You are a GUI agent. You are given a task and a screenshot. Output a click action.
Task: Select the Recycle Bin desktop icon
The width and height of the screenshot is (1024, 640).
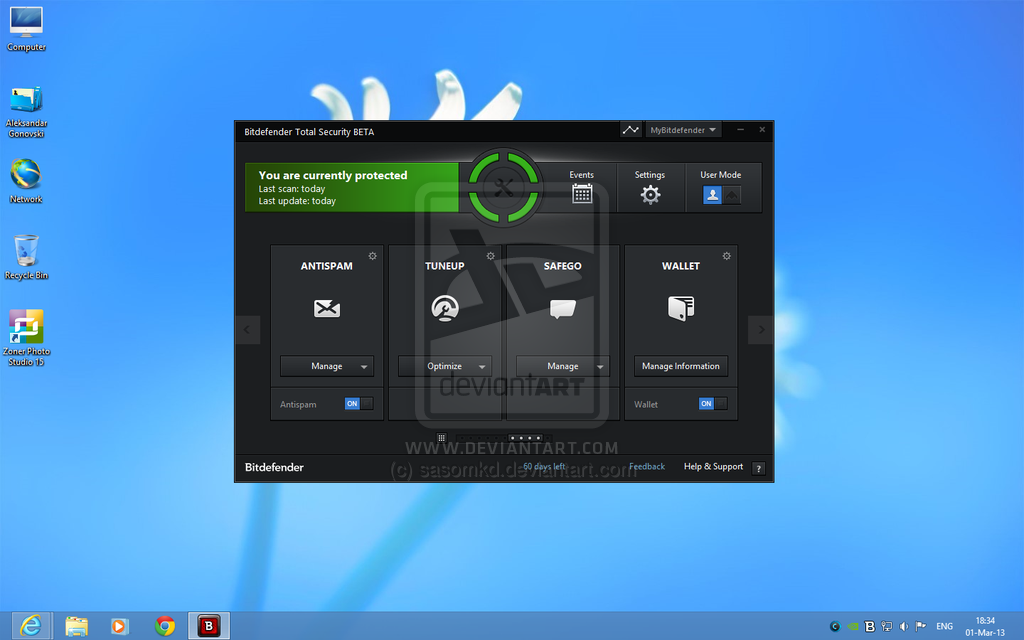[x=26, y=257]
